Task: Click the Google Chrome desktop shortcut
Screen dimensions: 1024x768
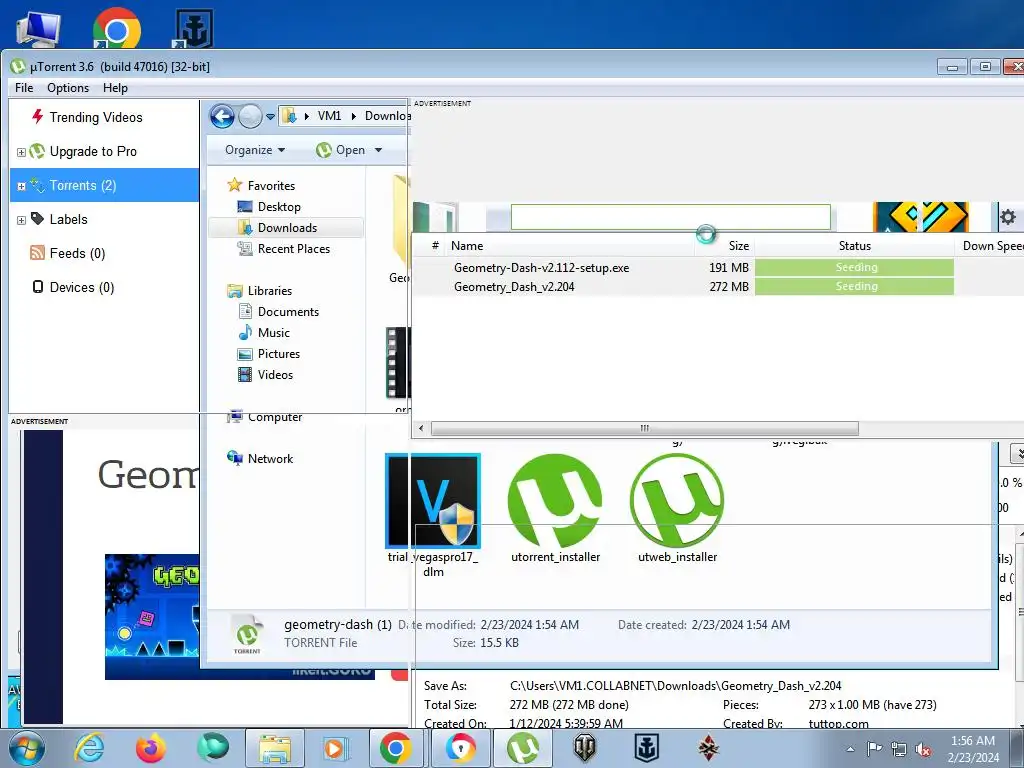Action: [116, 29]
